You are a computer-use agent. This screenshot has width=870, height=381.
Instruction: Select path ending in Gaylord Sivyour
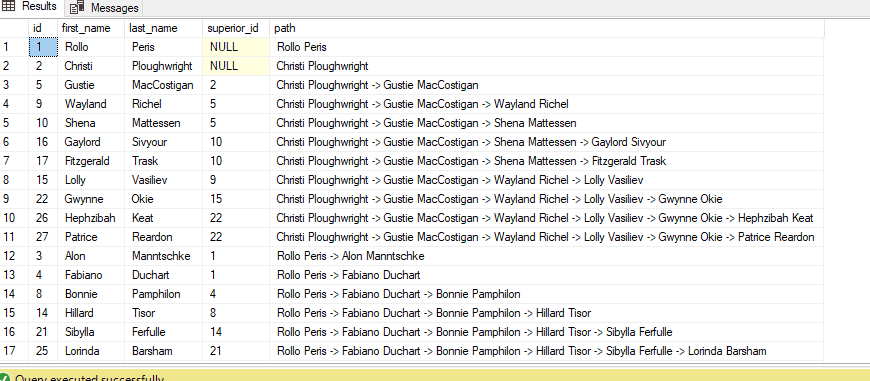tap(547, 142)
